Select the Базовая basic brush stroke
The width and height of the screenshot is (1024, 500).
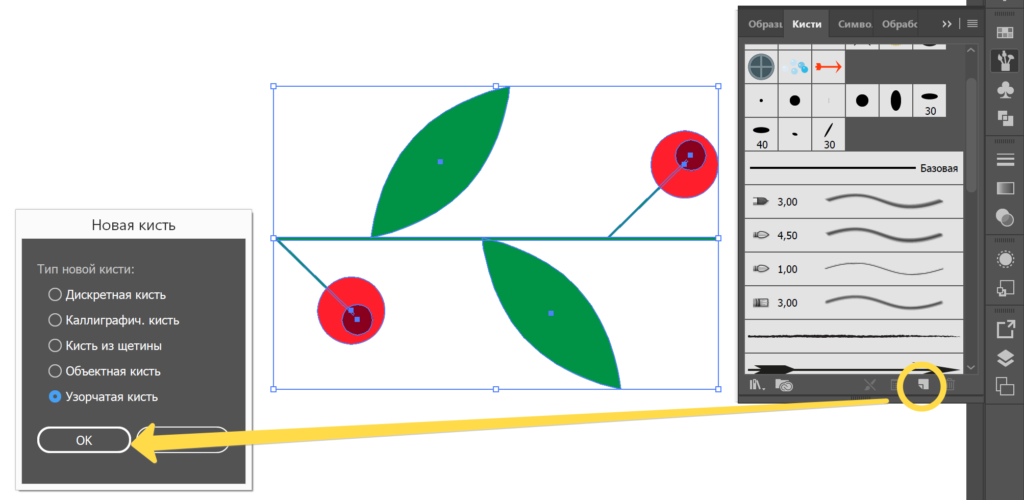855,169
